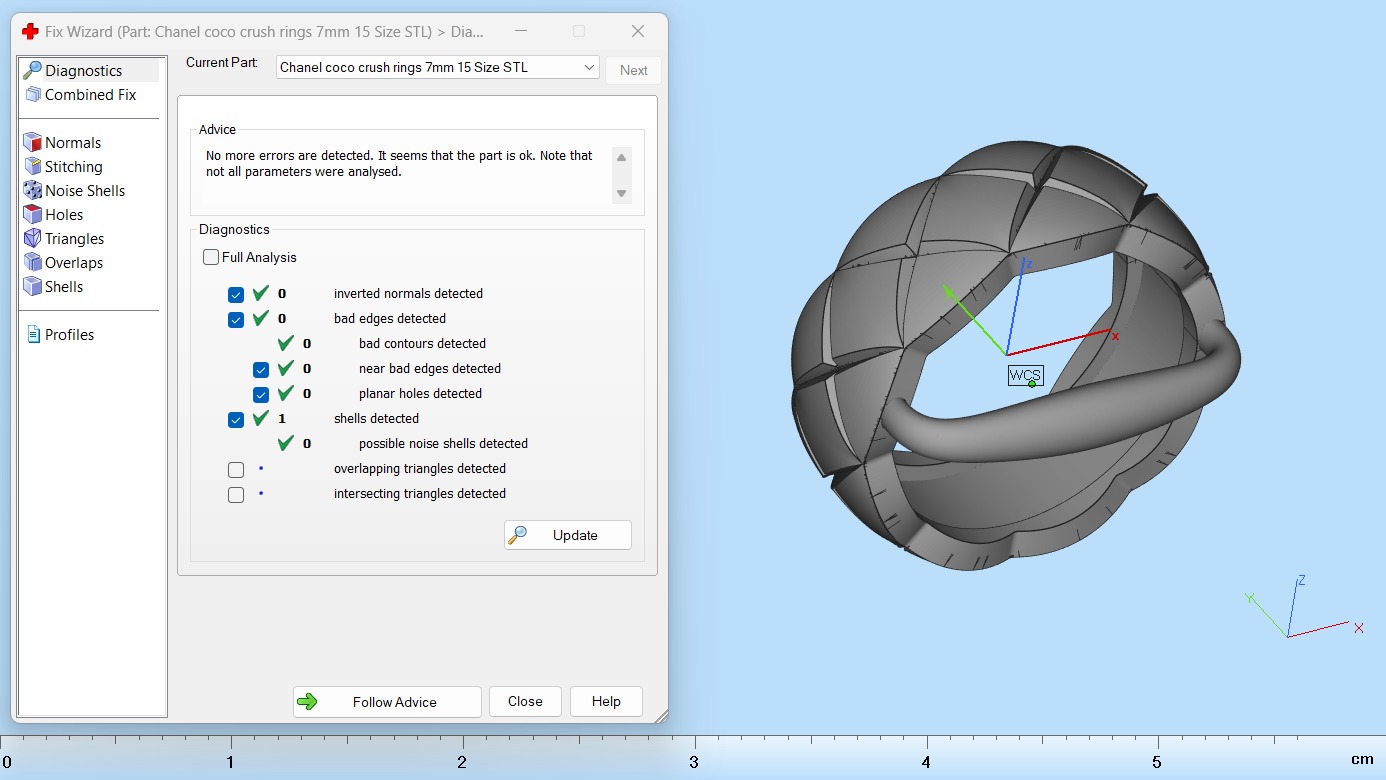Open the Current Part dropdown
This screenshot has height=780, width=1386.
pos(438,68)
